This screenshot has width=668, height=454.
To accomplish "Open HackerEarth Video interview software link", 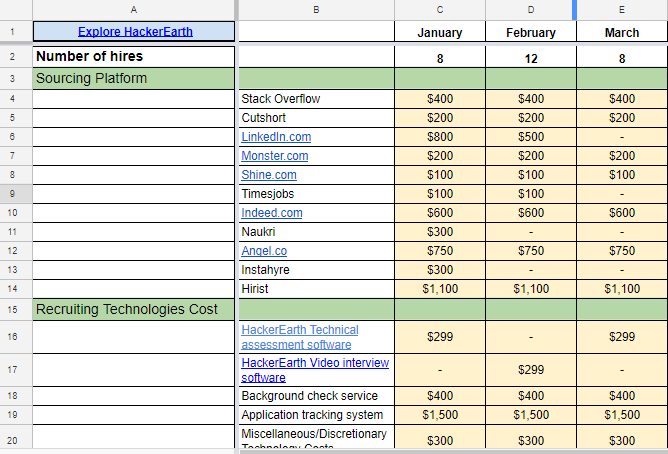I will 315,370.
